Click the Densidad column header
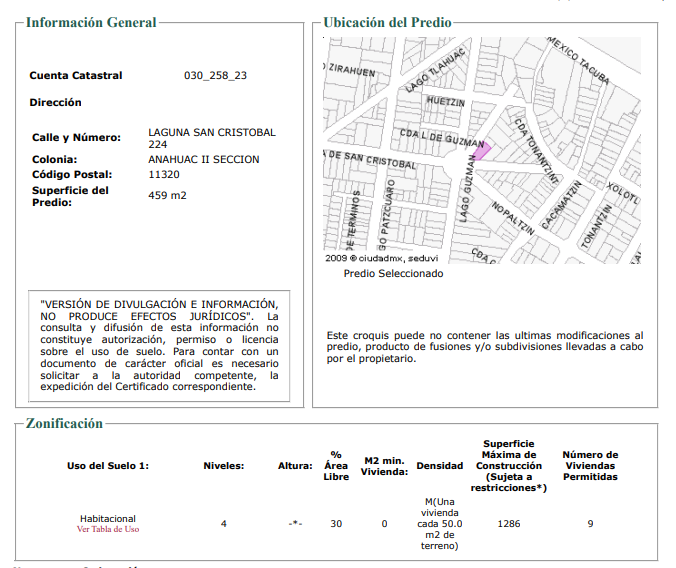This screenshot has width=676, height=568. pos(440,466)
